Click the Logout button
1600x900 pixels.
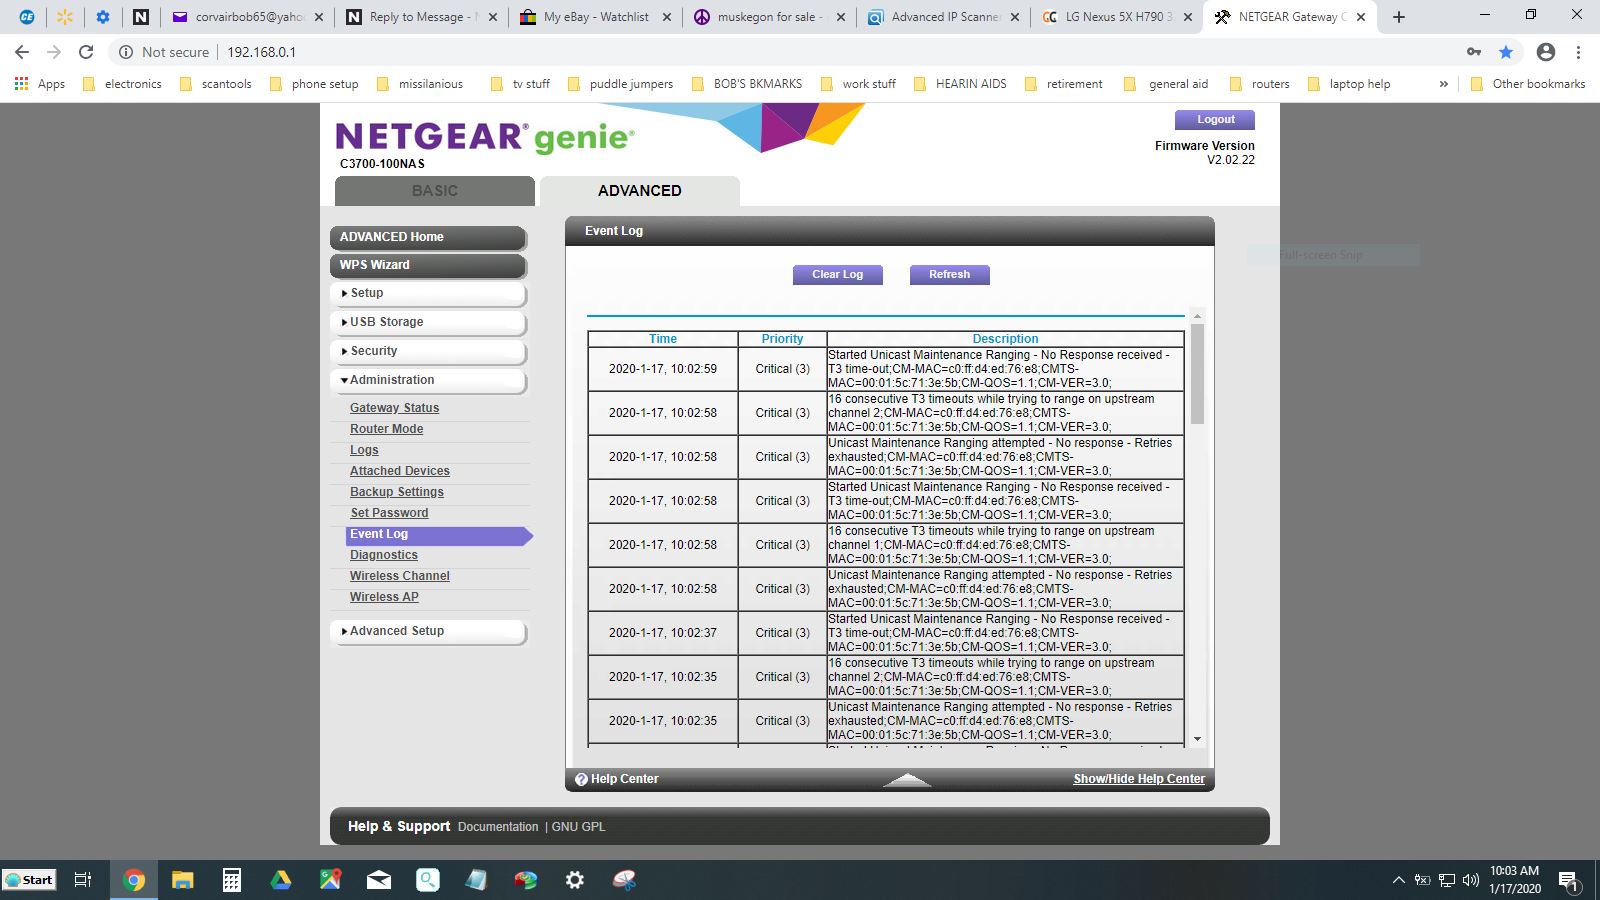[1216, 119]
